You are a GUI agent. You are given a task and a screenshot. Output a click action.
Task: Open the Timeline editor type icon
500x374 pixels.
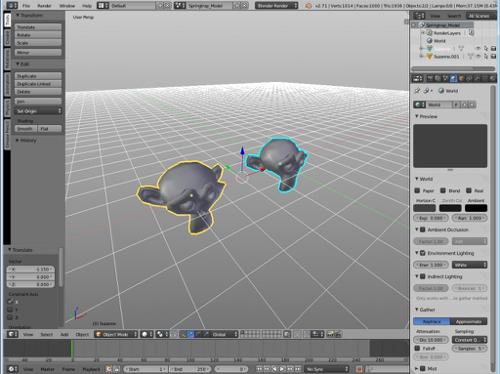coord(12,369)
